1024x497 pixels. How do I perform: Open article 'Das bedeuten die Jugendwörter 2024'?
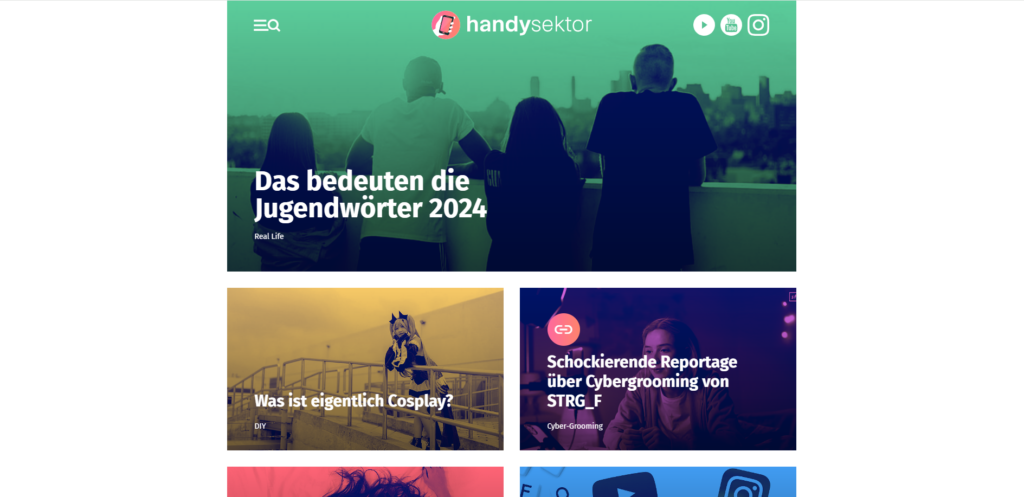pyautogui.click(x=370, y=195)
